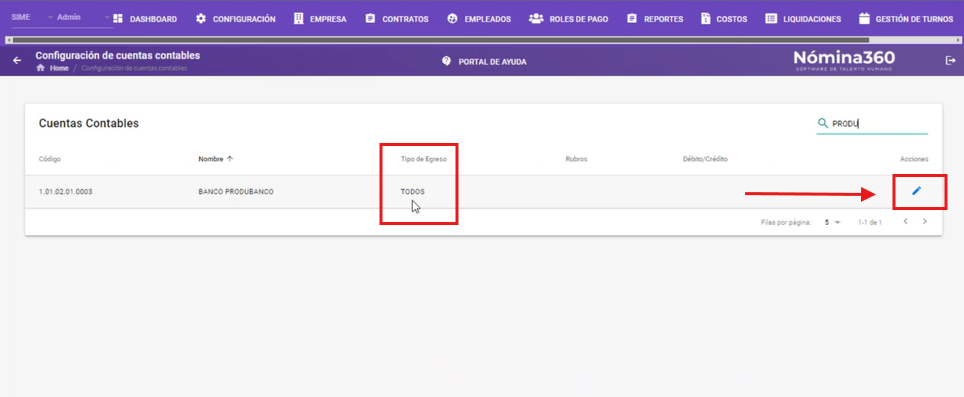Click the Tipo de Egreso column header
Viewport: 964px width, 397px height.
pyautogui.click(x=424, y=159)
